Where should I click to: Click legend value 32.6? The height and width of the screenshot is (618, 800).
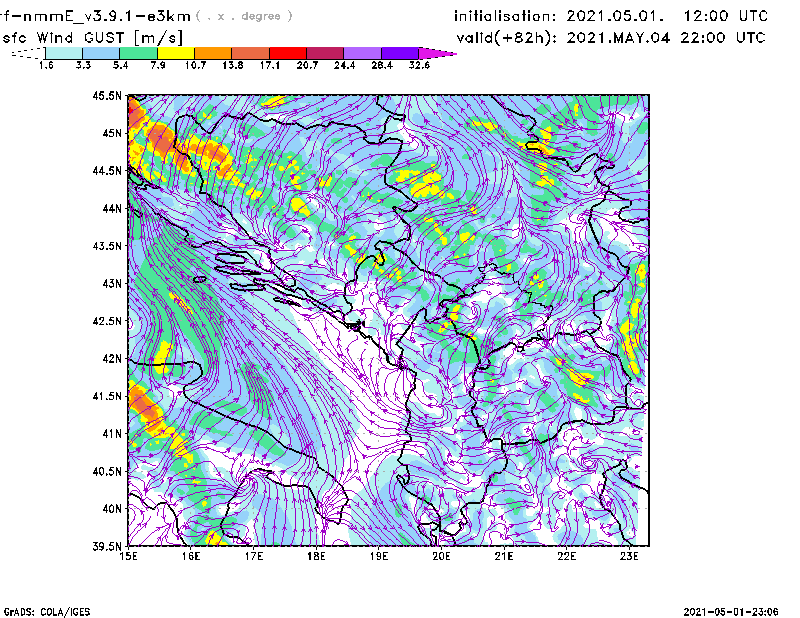[419, 65]
